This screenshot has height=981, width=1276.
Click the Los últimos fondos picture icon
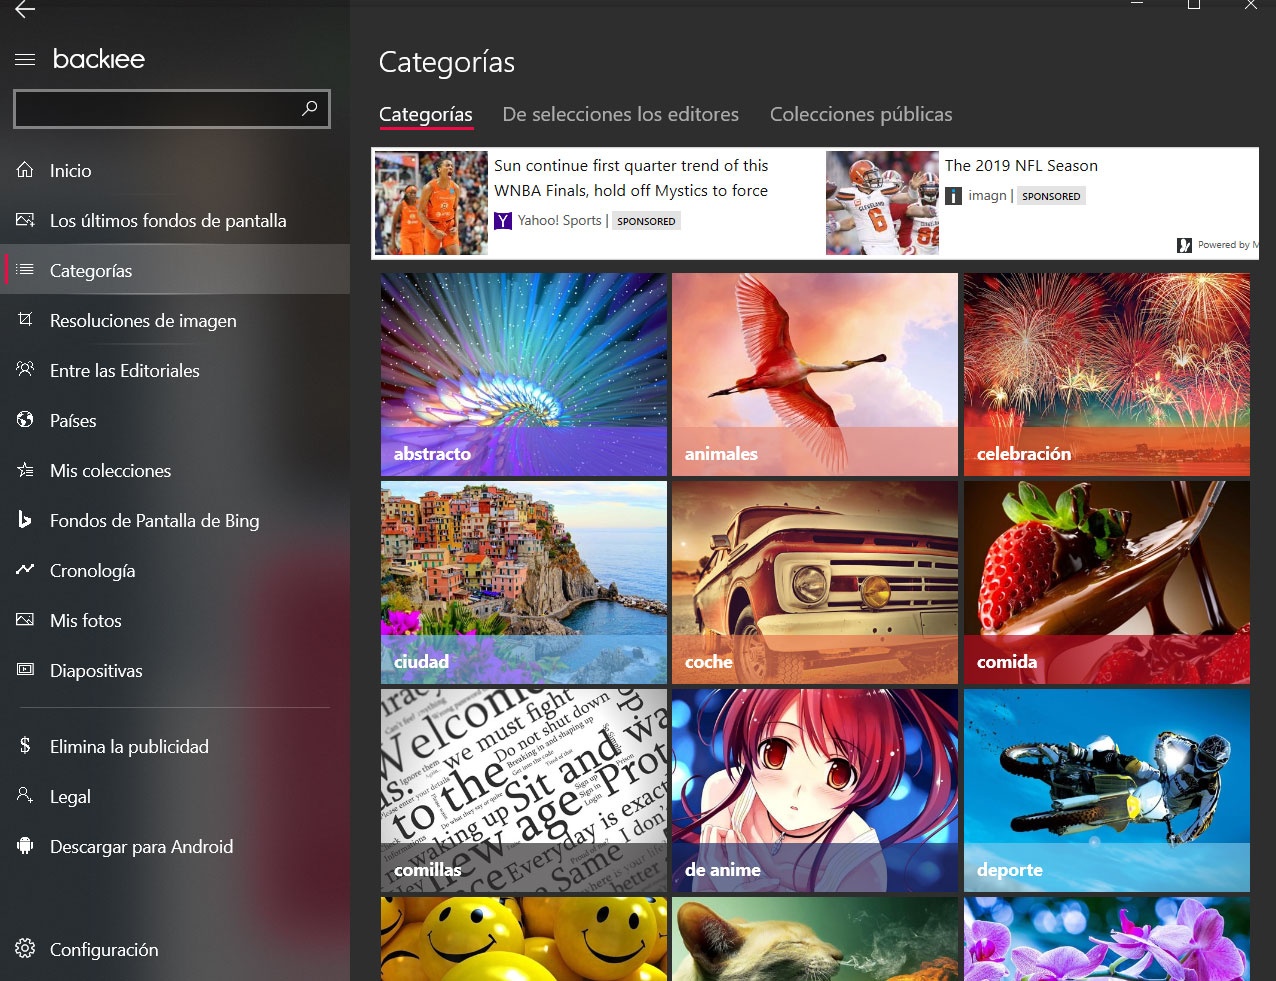(x=25, y=220)
